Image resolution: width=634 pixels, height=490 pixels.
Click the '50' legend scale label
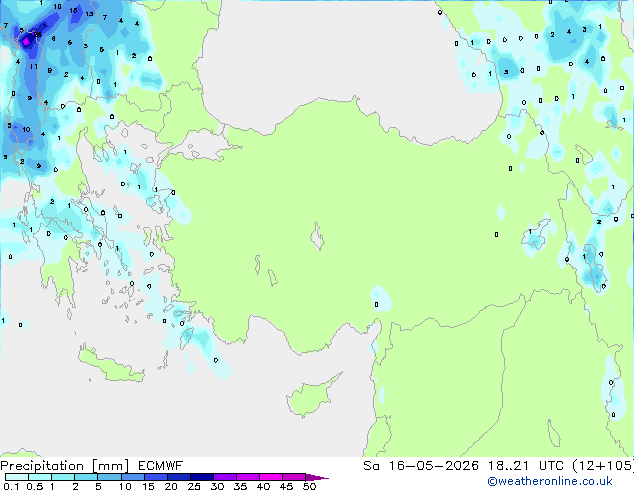pos(309,486)
